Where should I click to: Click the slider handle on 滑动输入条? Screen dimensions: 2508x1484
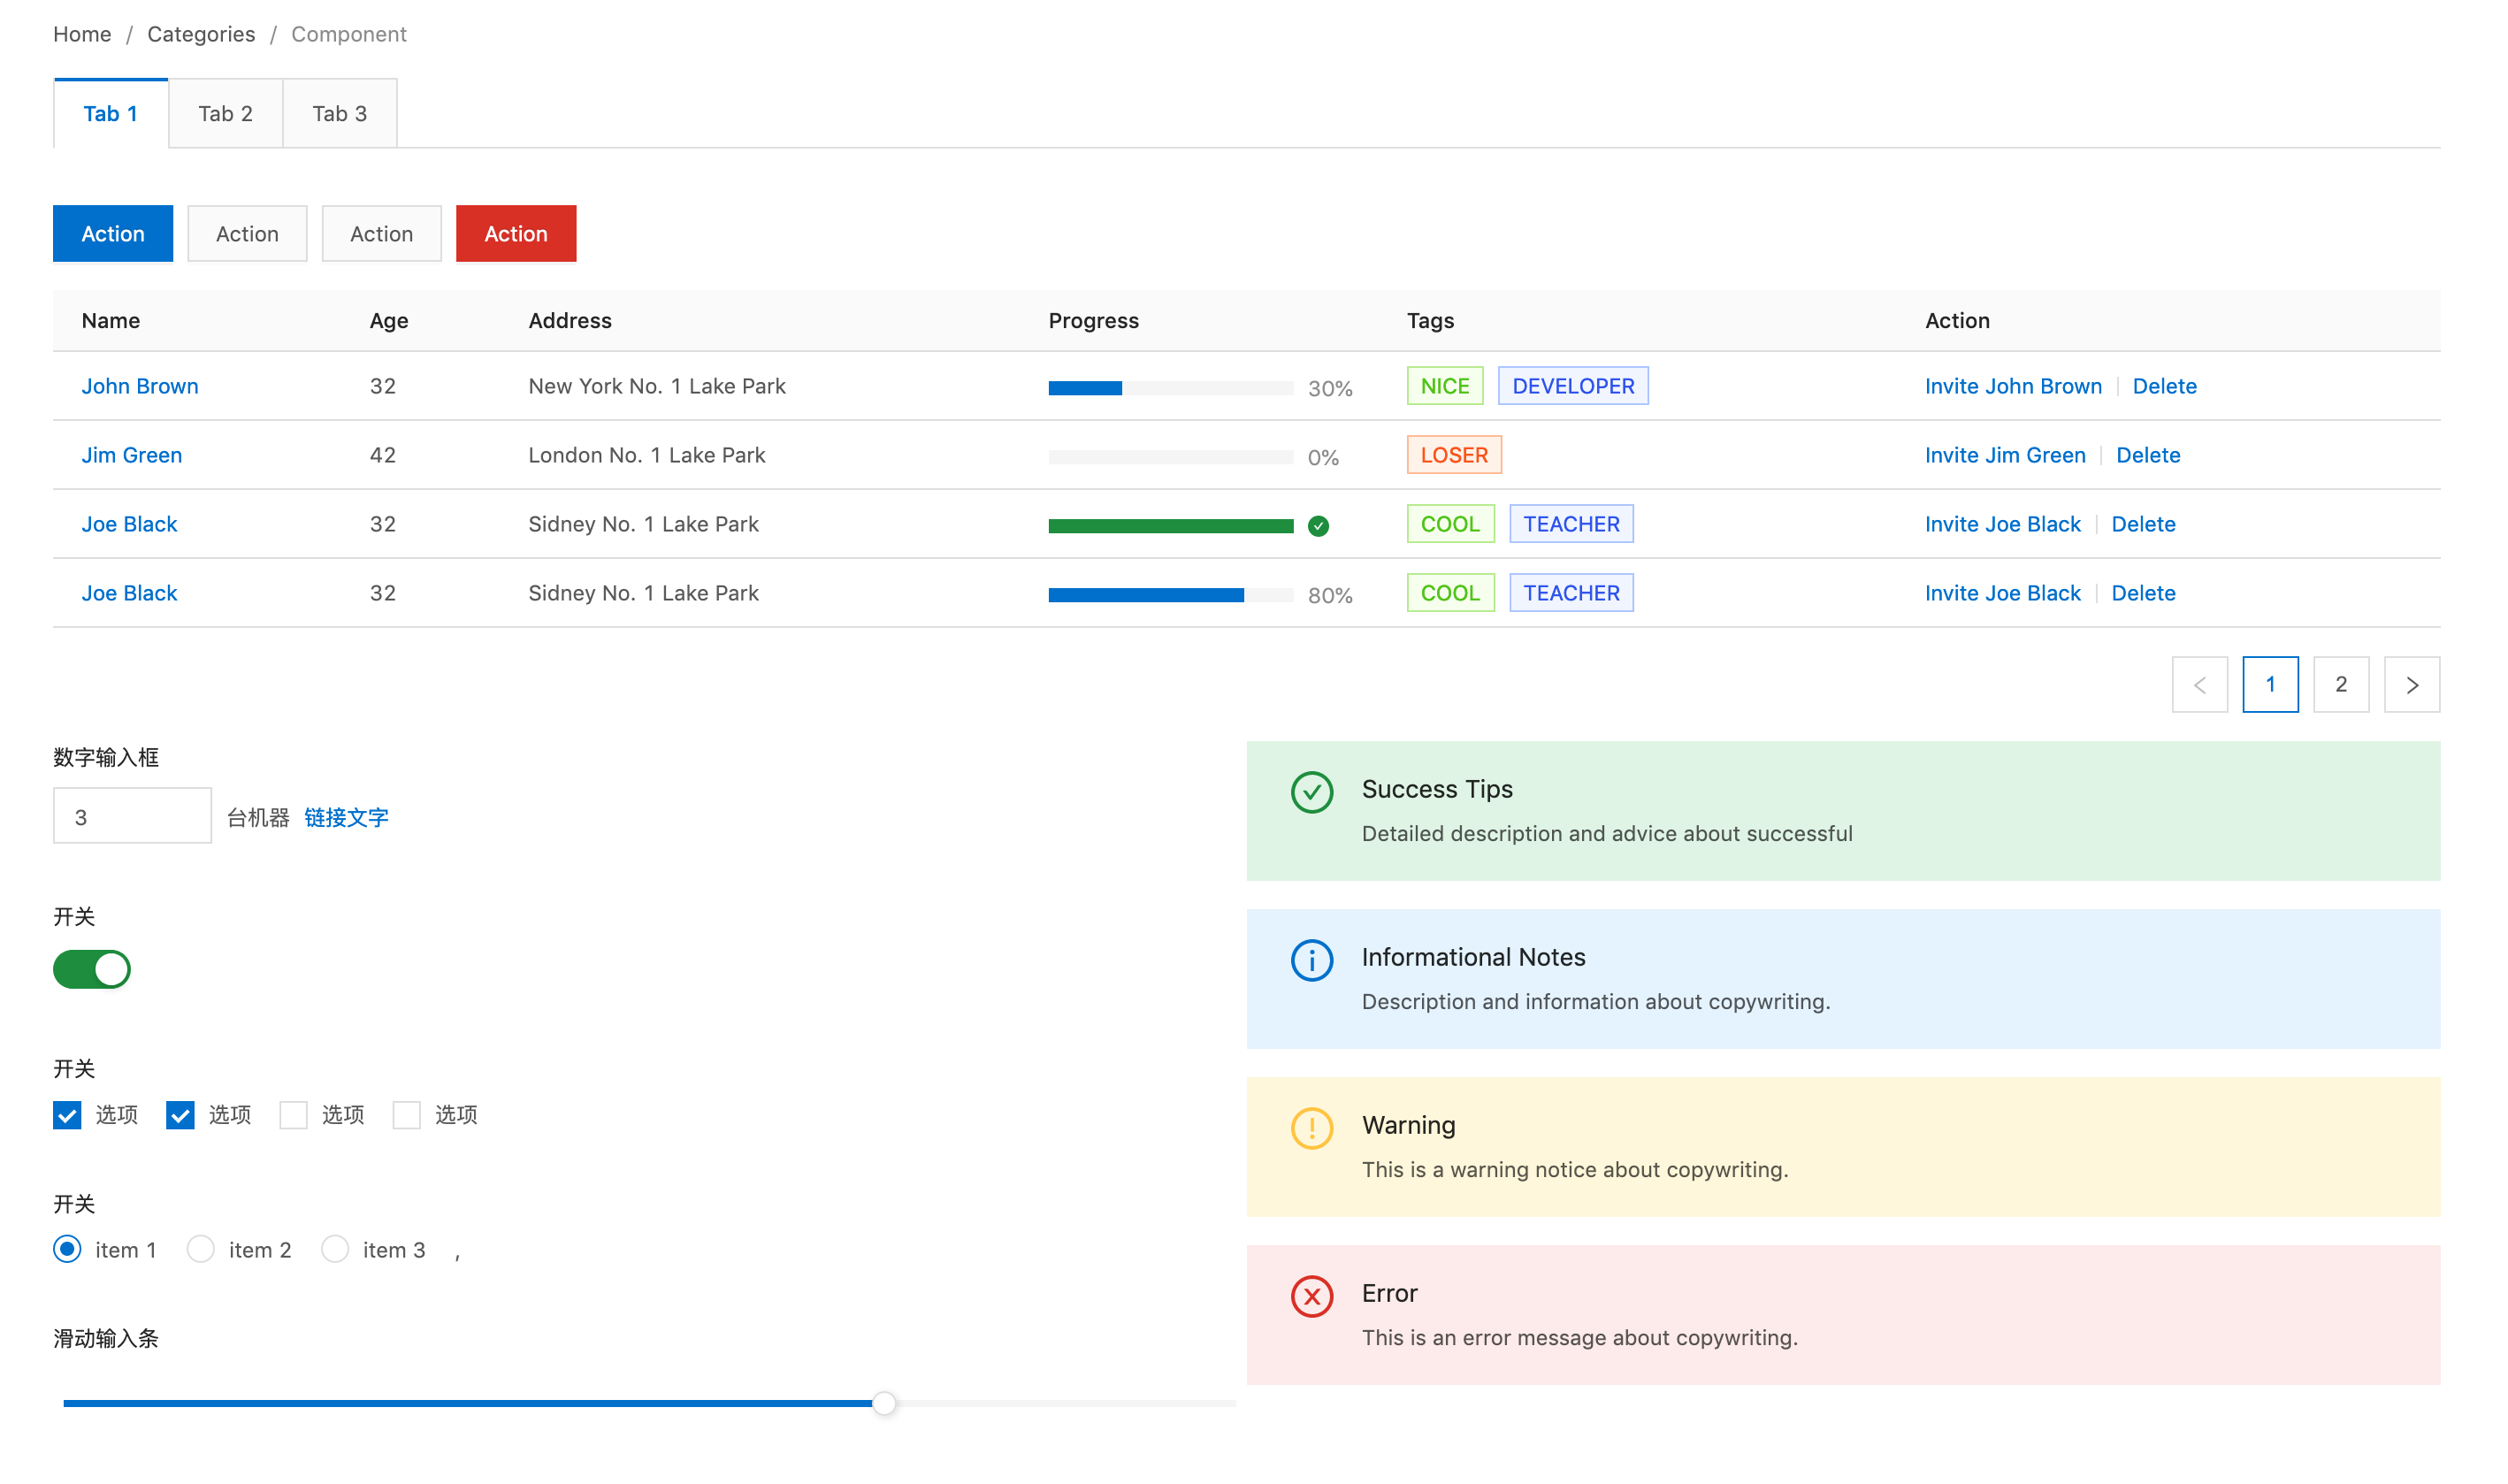pyautogui.click(x=884, y=1403)
